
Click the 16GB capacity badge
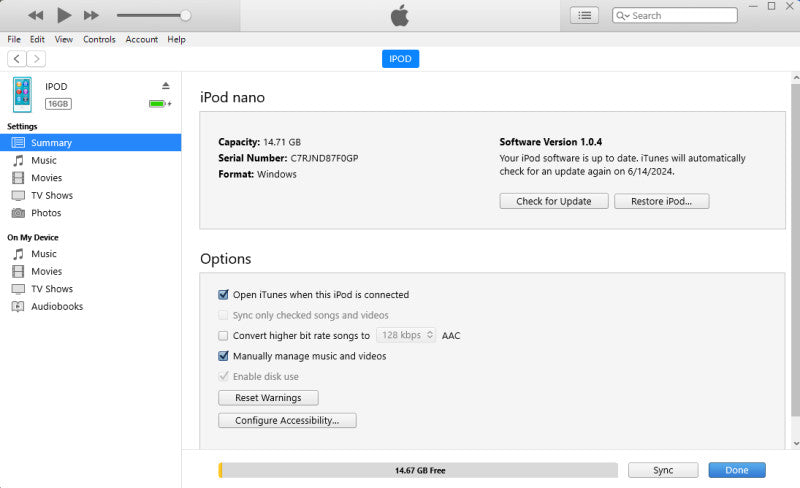[58, 104]
